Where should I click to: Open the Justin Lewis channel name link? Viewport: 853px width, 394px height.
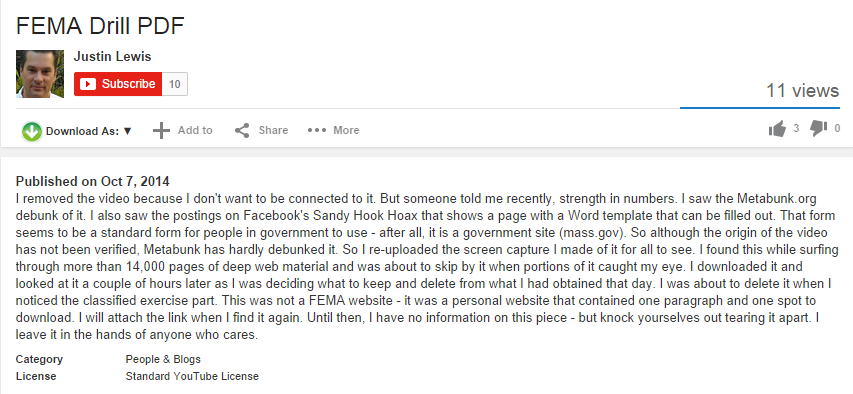[113, 57]
